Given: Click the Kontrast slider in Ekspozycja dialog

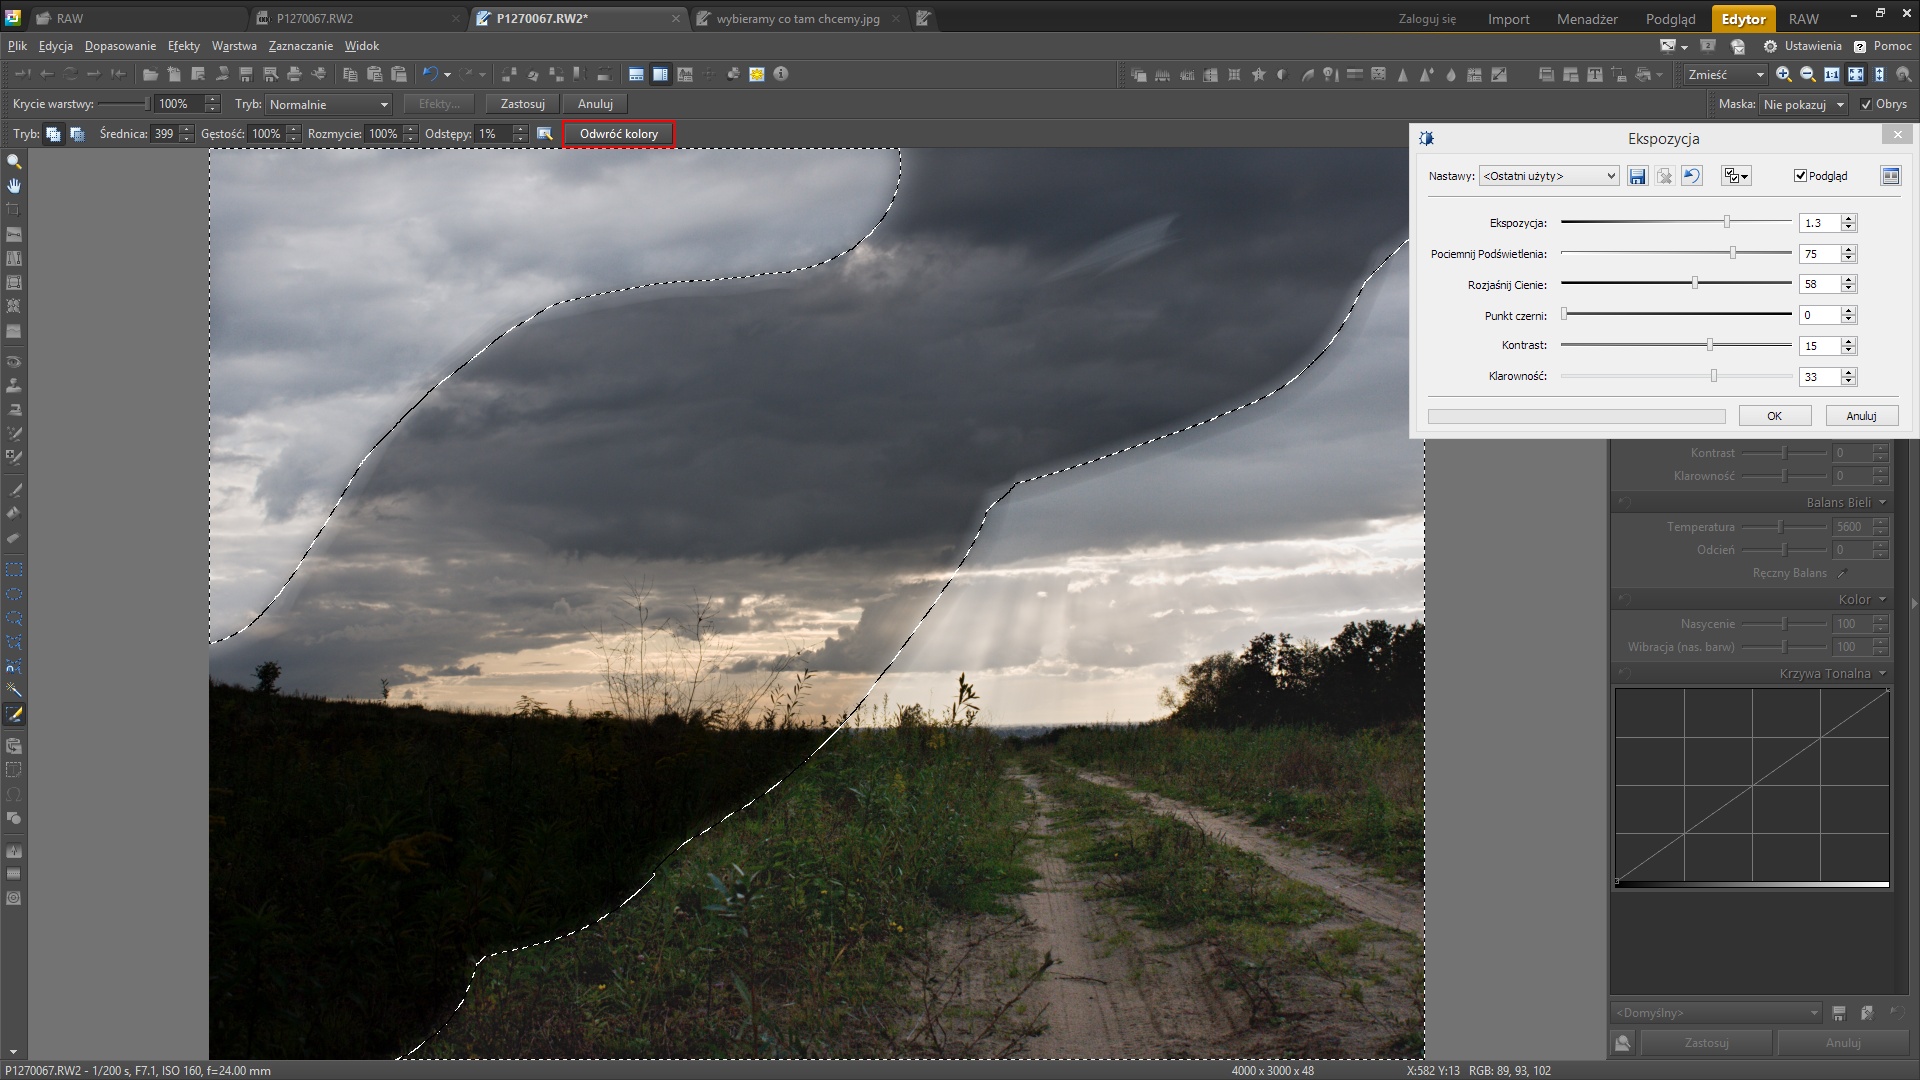Looking at the screenshot, I should [x=1709, y=345].
